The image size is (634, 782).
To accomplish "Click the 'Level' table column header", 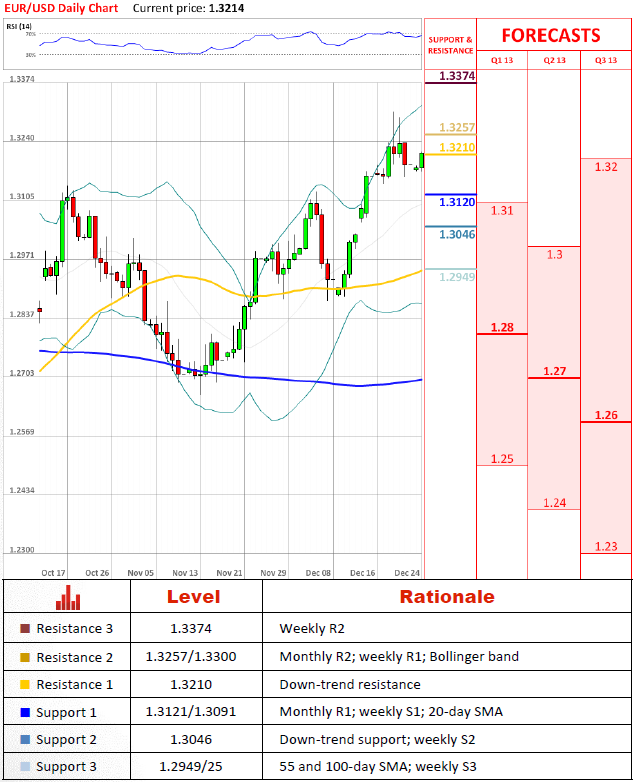I will 193,597.
